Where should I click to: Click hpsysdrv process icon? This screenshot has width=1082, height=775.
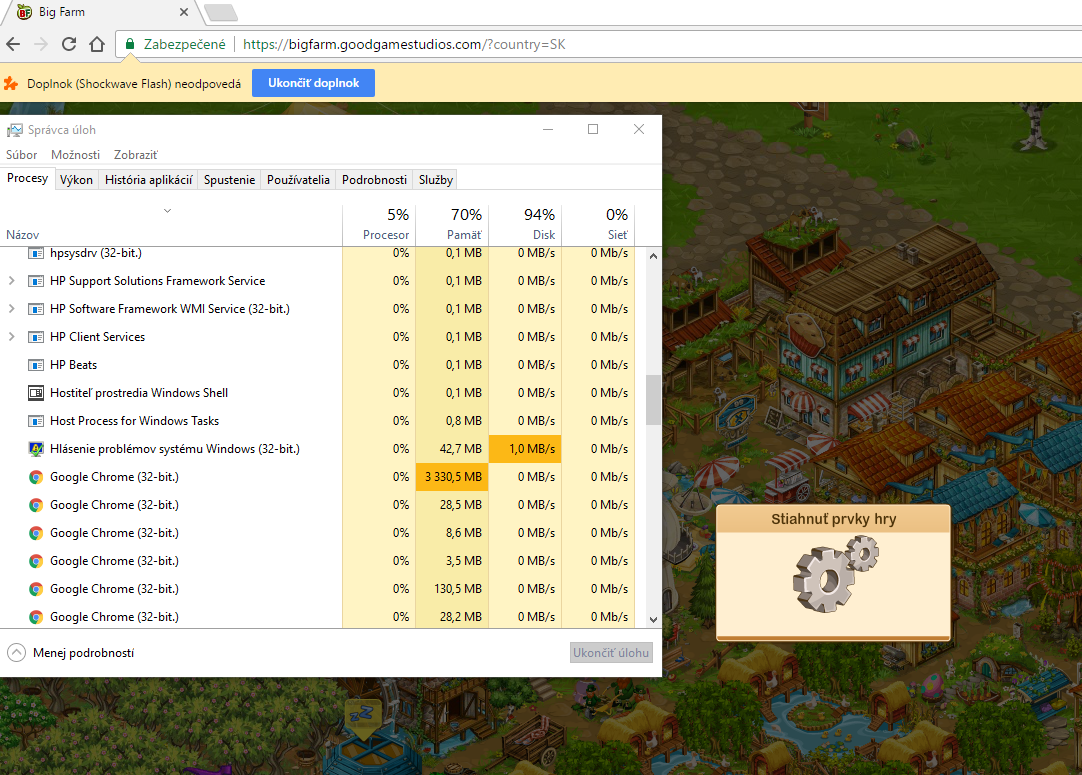(36, 253)
